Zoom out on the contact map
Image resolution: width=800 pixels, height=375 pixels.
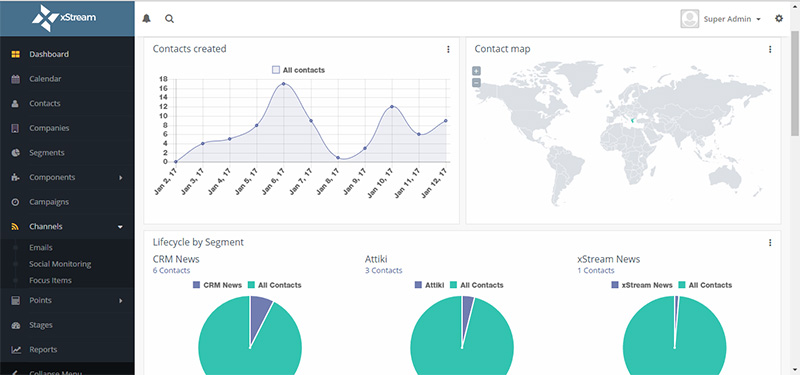tap(476, 82)
